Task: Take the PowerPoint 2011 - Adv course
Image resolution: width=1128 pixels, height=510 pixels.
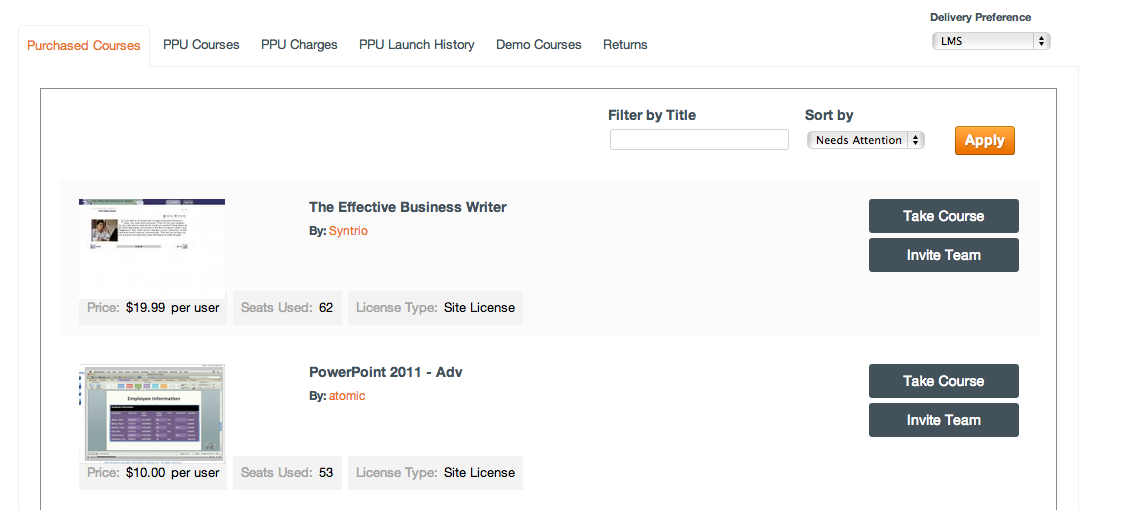Action: click(x=943, y=381)
